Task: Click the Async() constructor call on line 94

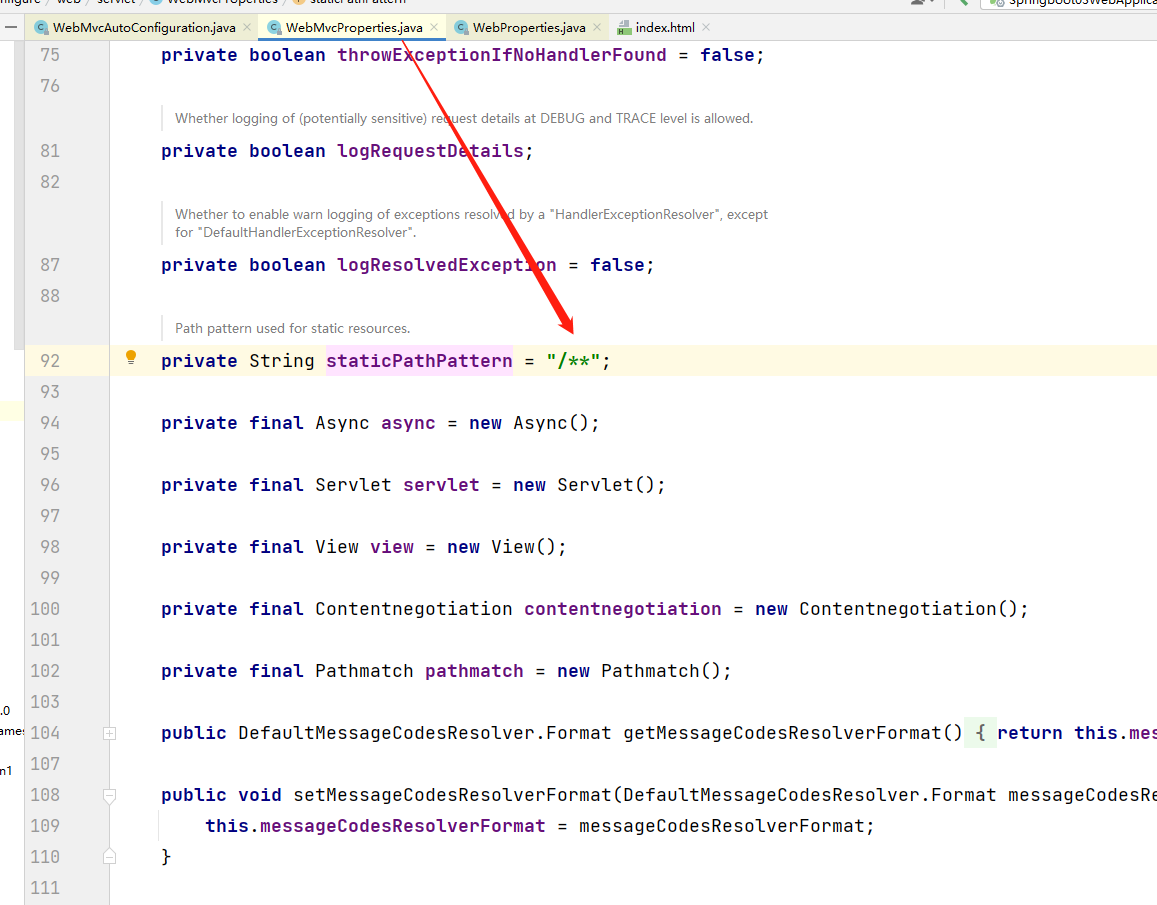Action: tap(551, 423)
